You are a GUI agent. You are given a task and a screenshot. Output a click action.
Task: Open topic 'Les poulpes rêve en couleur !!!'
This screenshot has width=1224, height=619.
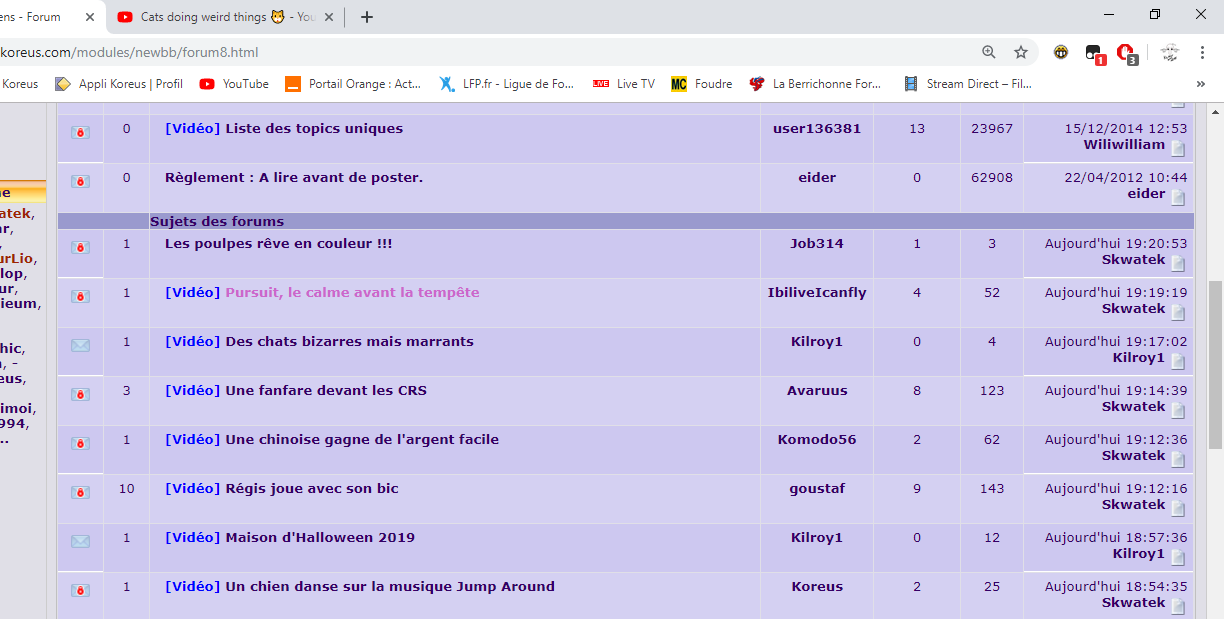278,243
